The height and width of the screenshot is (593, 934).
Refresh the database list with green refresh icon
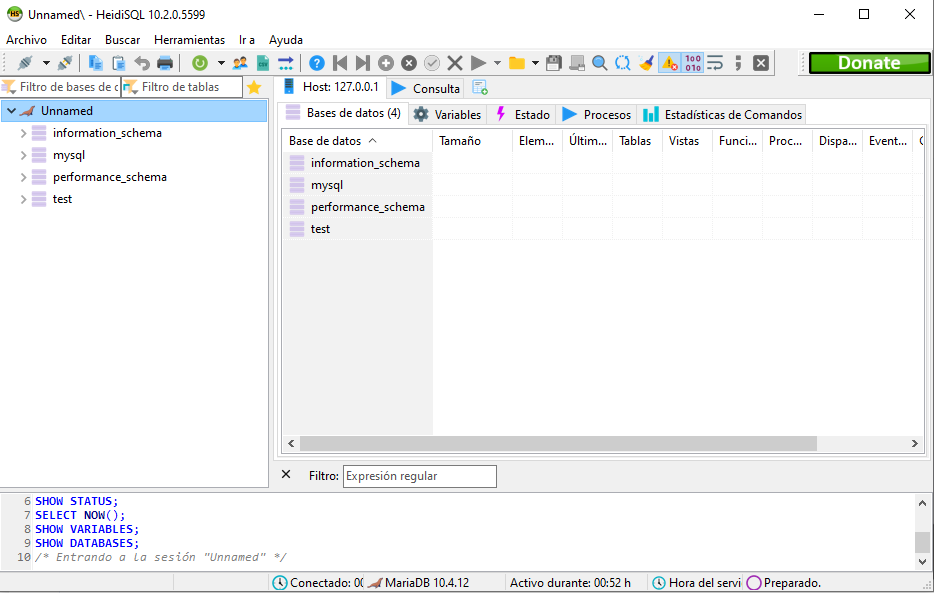tap(200, 63)
